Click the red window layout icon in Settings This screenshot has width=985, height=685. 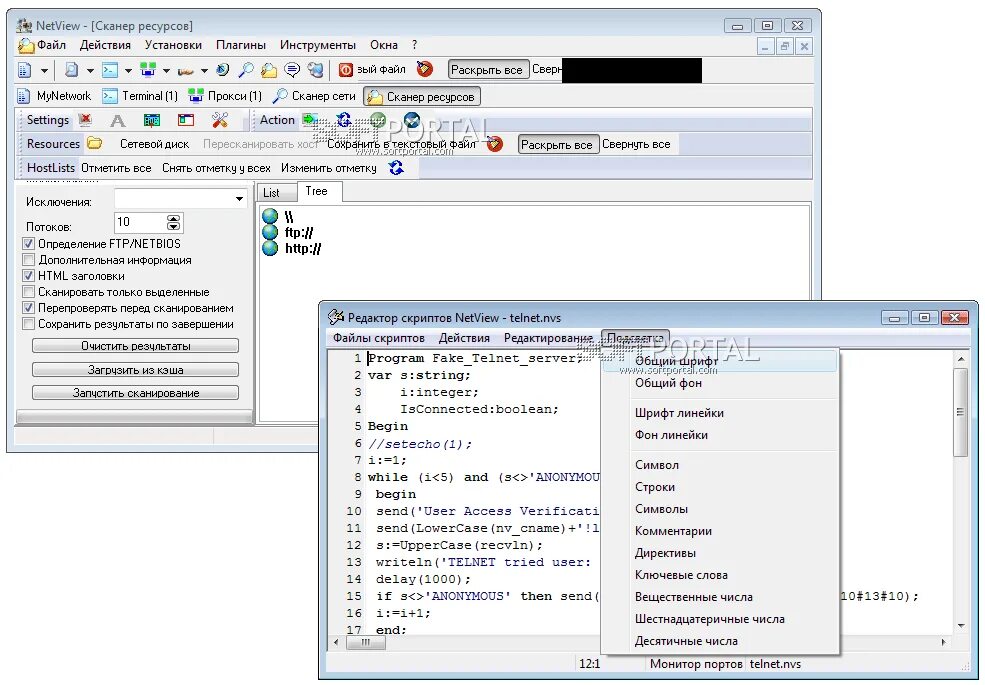coord(186,119)
